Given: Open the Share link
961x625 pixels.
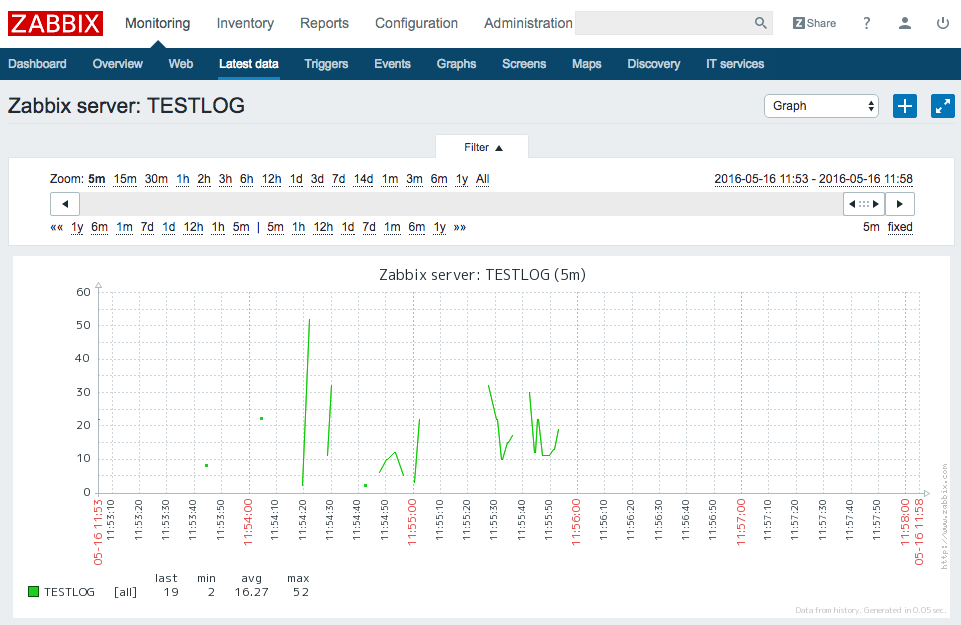Looking at the screenshot, I should pyautogui.click(x=814, y=23).
